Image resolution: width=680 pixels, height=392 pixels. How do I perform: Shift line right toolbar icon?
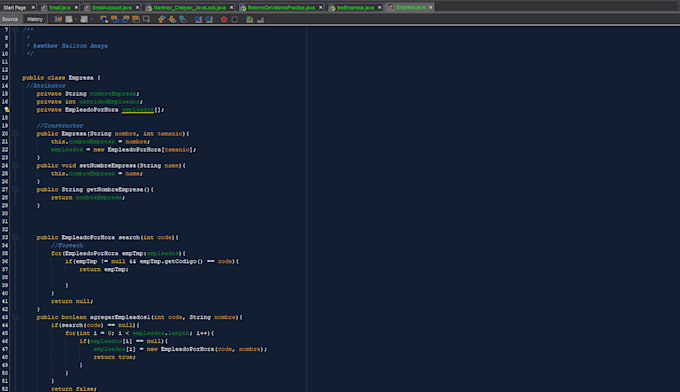[209, 19]
